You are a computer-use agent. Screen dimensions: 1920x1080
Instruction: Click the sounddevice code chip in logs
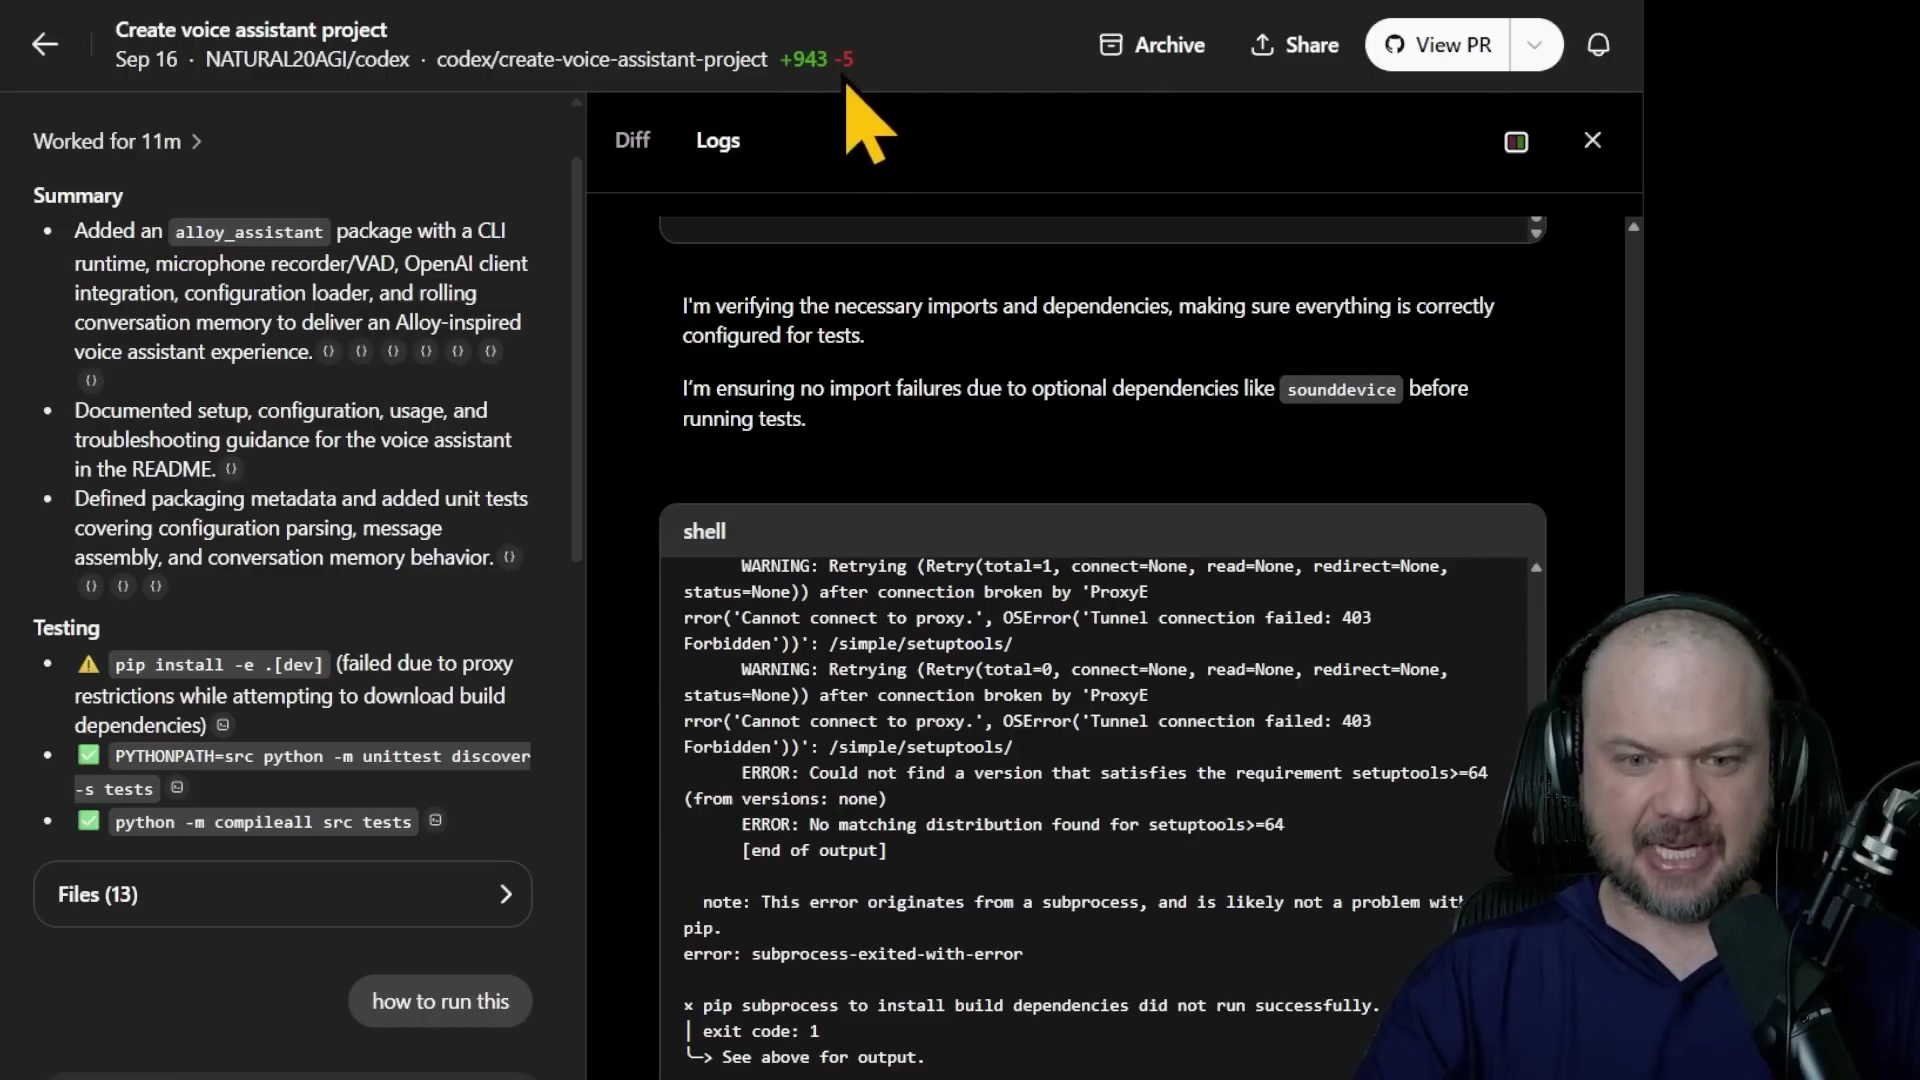1341,390
